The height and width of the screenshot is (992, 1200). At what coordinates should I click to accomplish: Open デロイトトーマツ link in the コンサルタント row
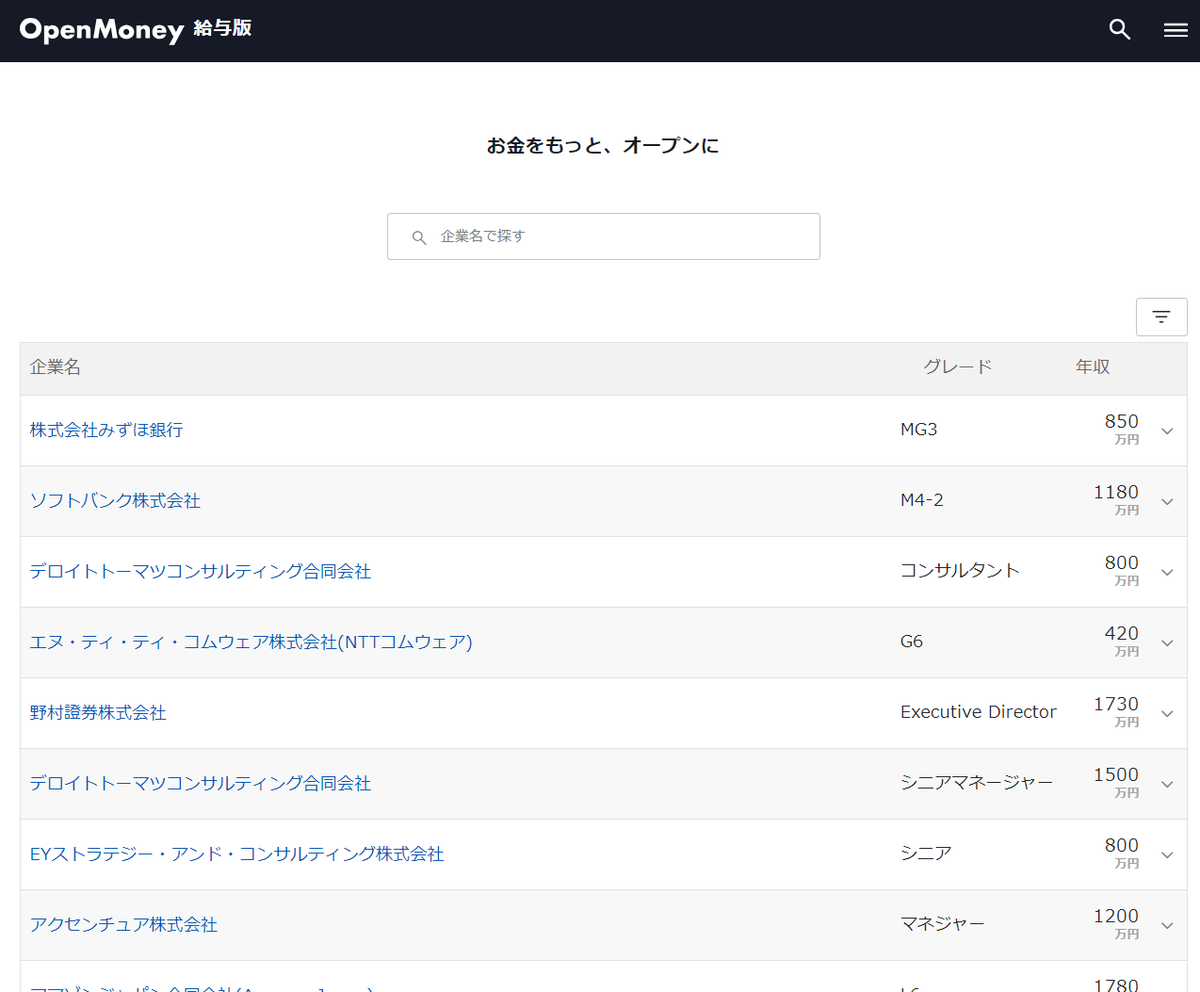200,572
